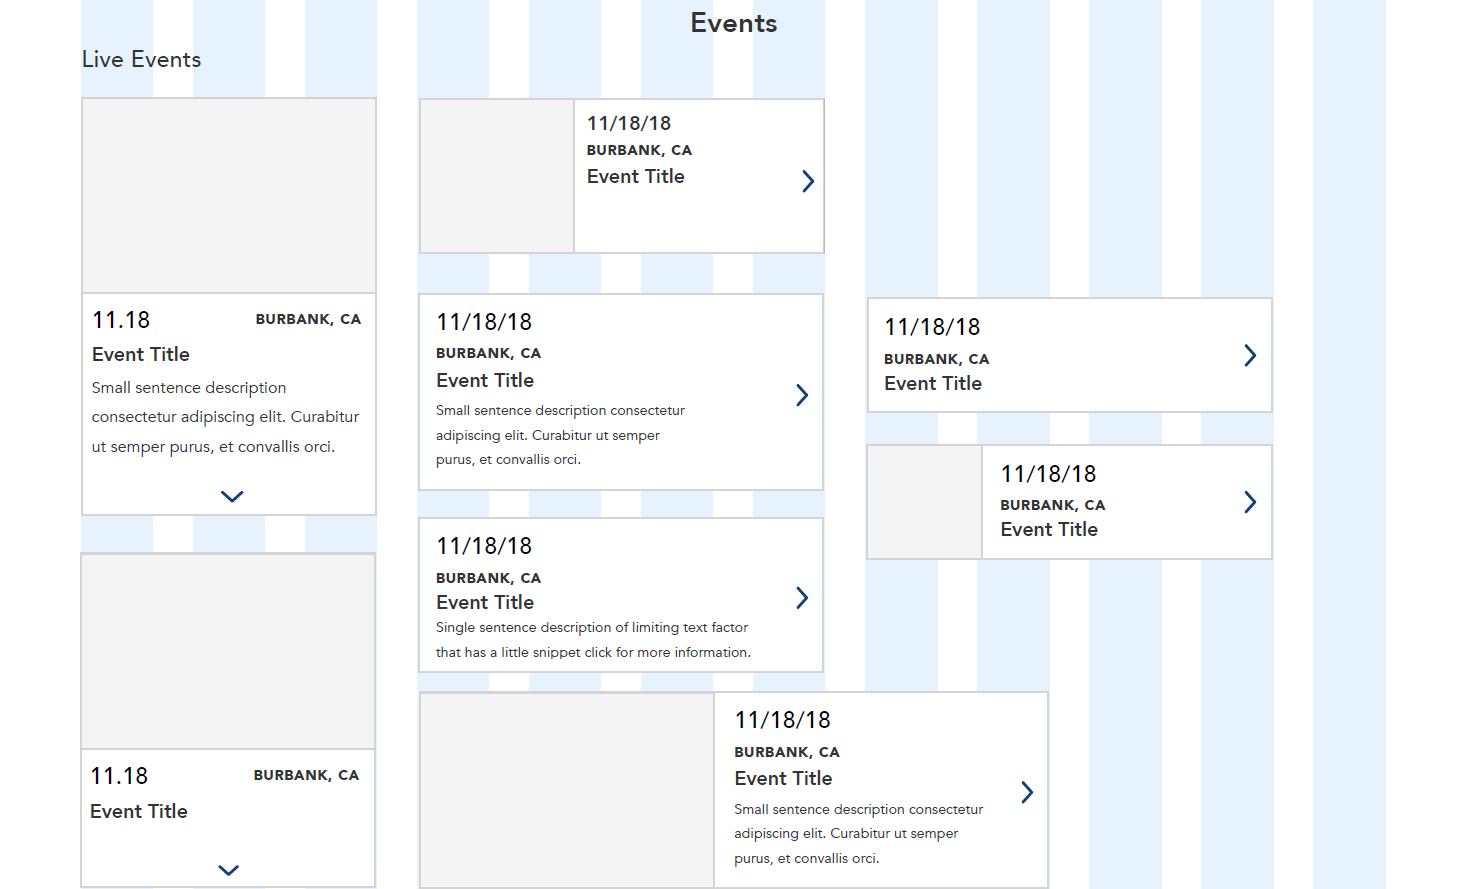Click right arrow on 'Single sentence description' card
The image size is (1465, 889).
(802, 598)
